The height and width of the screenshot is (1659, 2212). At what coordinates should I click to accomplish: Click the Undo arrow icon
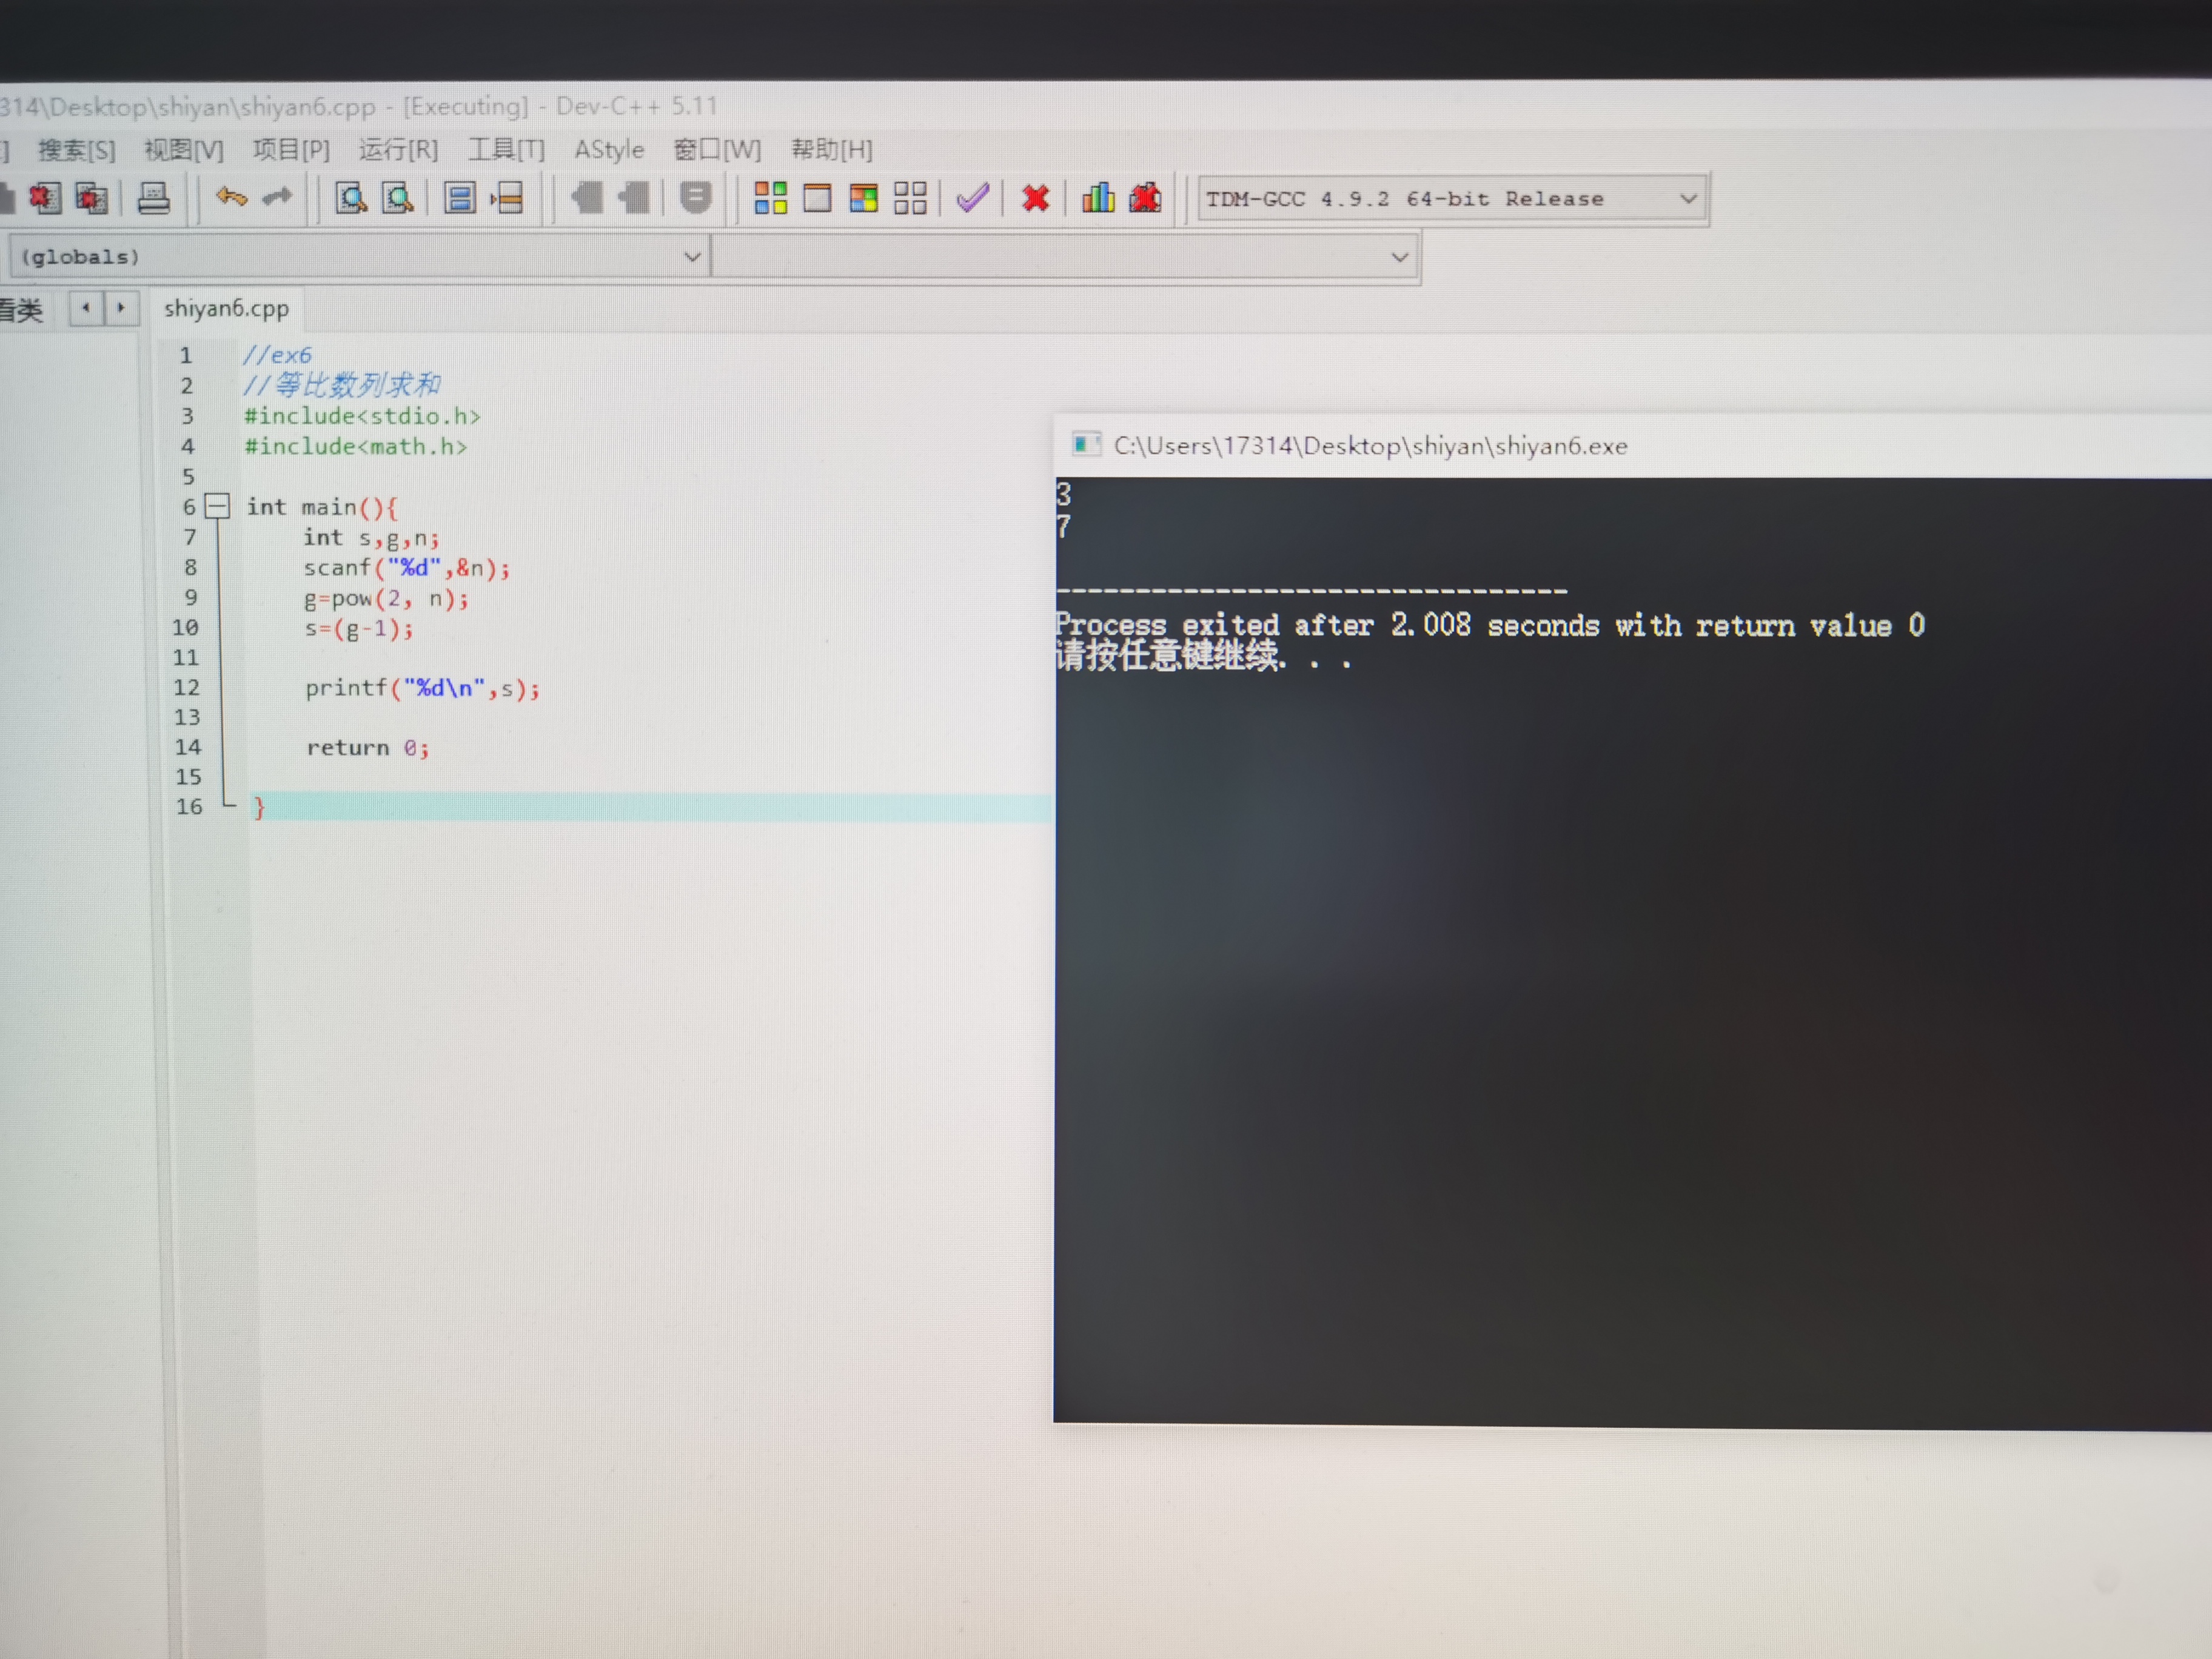coord(231,197)
